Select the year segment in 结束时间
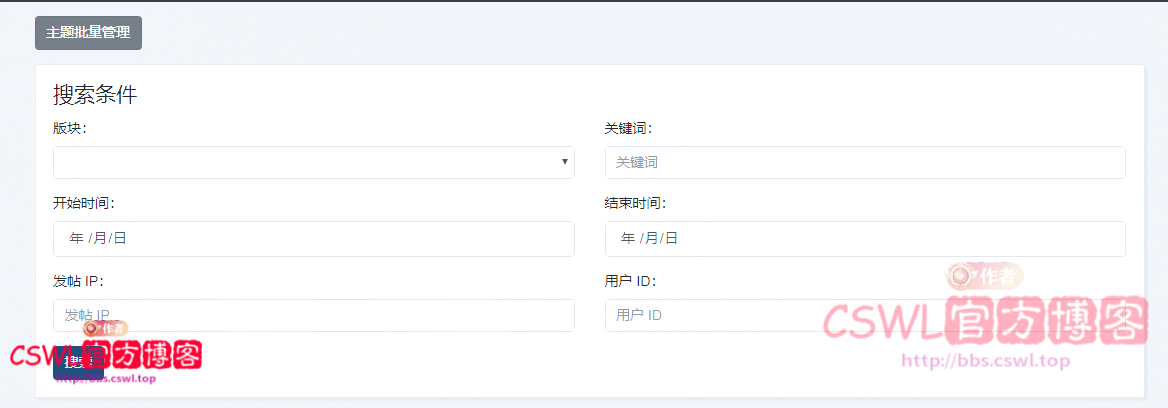The height and width of the screenshot is (408, 1168). coord(628,239)
